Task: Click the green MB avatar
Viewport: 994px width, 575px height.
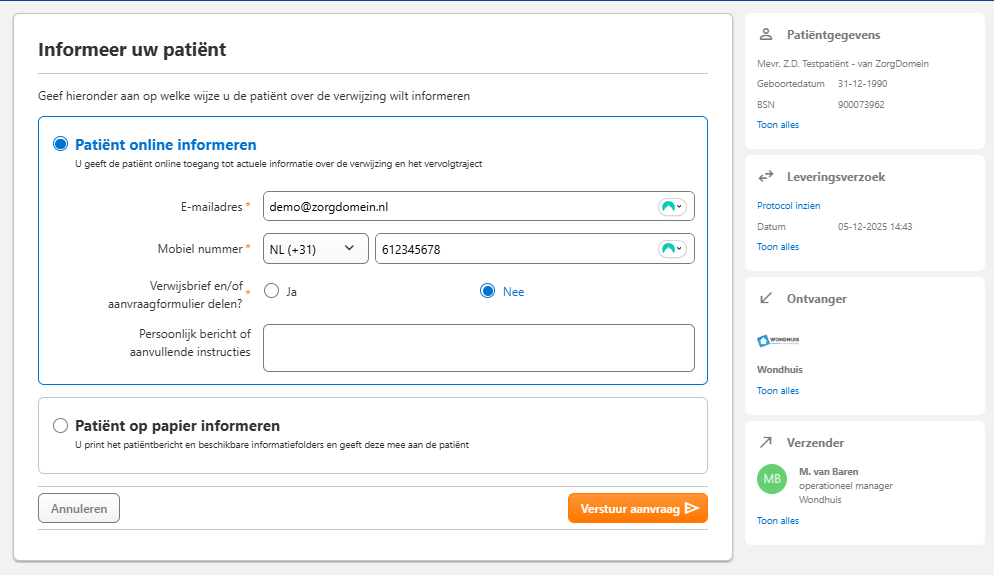Action: pyautogui.click(x=772, y=479)
